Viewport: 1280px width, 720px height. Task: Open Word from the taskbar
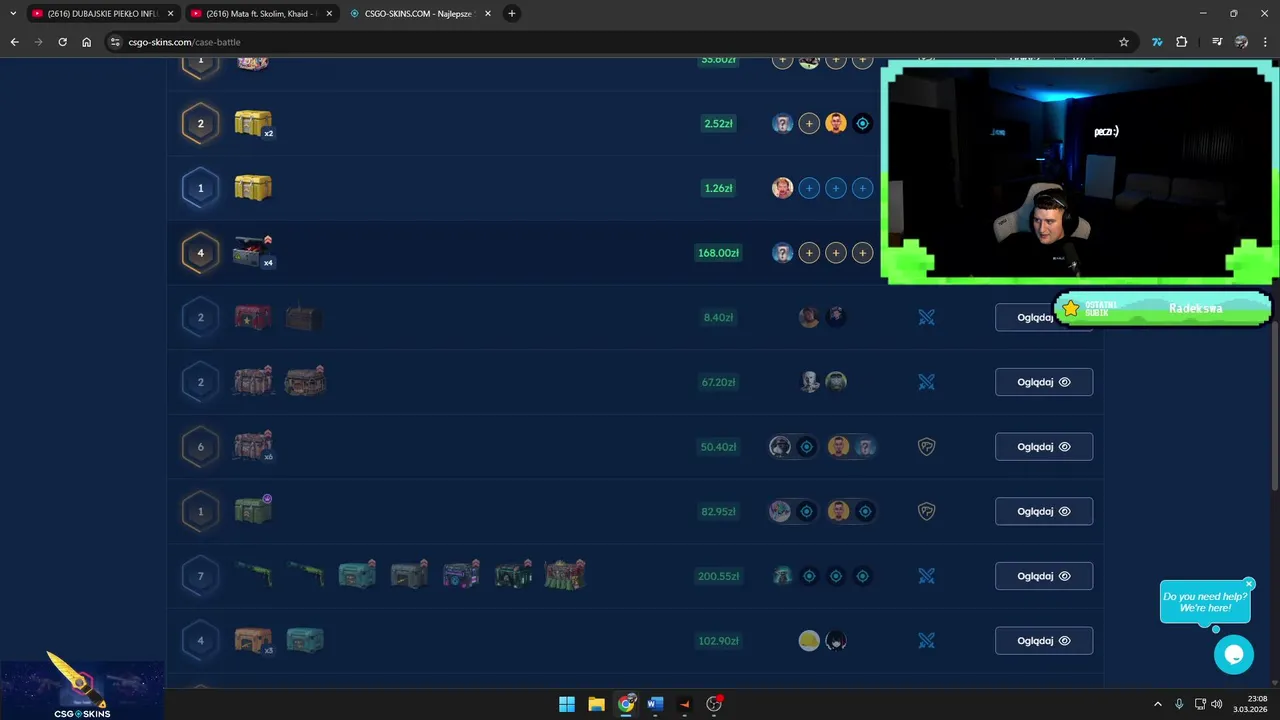tap(655, 704)
